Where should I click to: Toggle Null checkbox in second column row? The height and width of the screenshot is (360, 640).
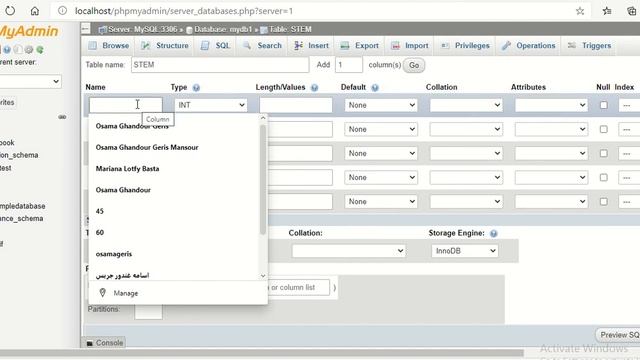[603, 129]
